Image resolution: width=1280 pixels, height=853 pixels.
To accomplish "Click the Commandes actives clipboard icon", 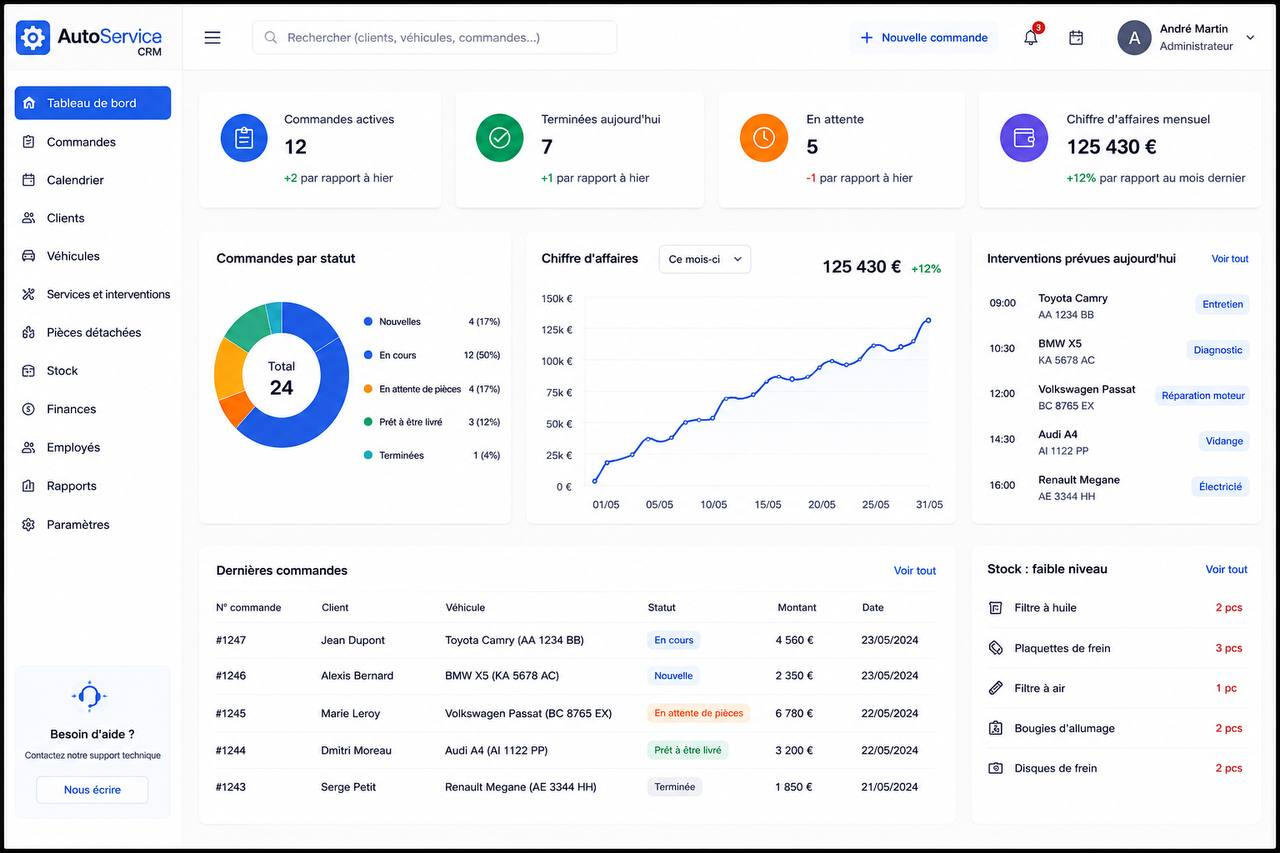I will (x=244, y=138).
